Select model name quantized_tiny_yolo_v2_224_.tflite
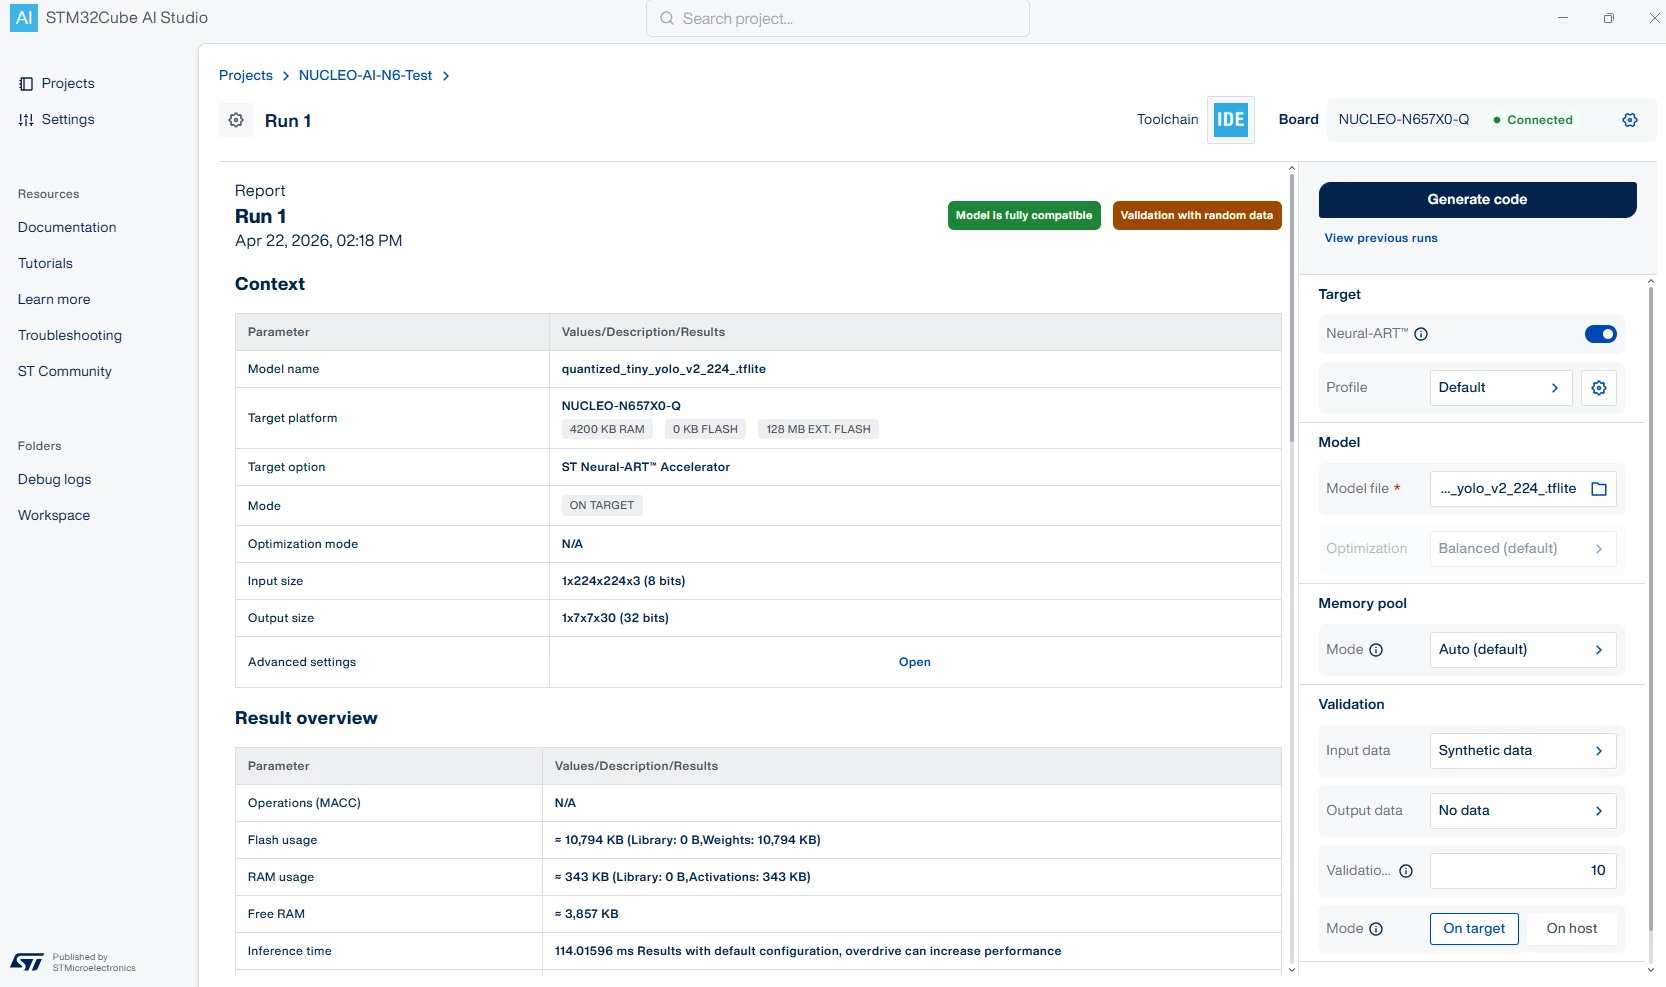This screenshot has height=987, width=1666. [664, 369]
